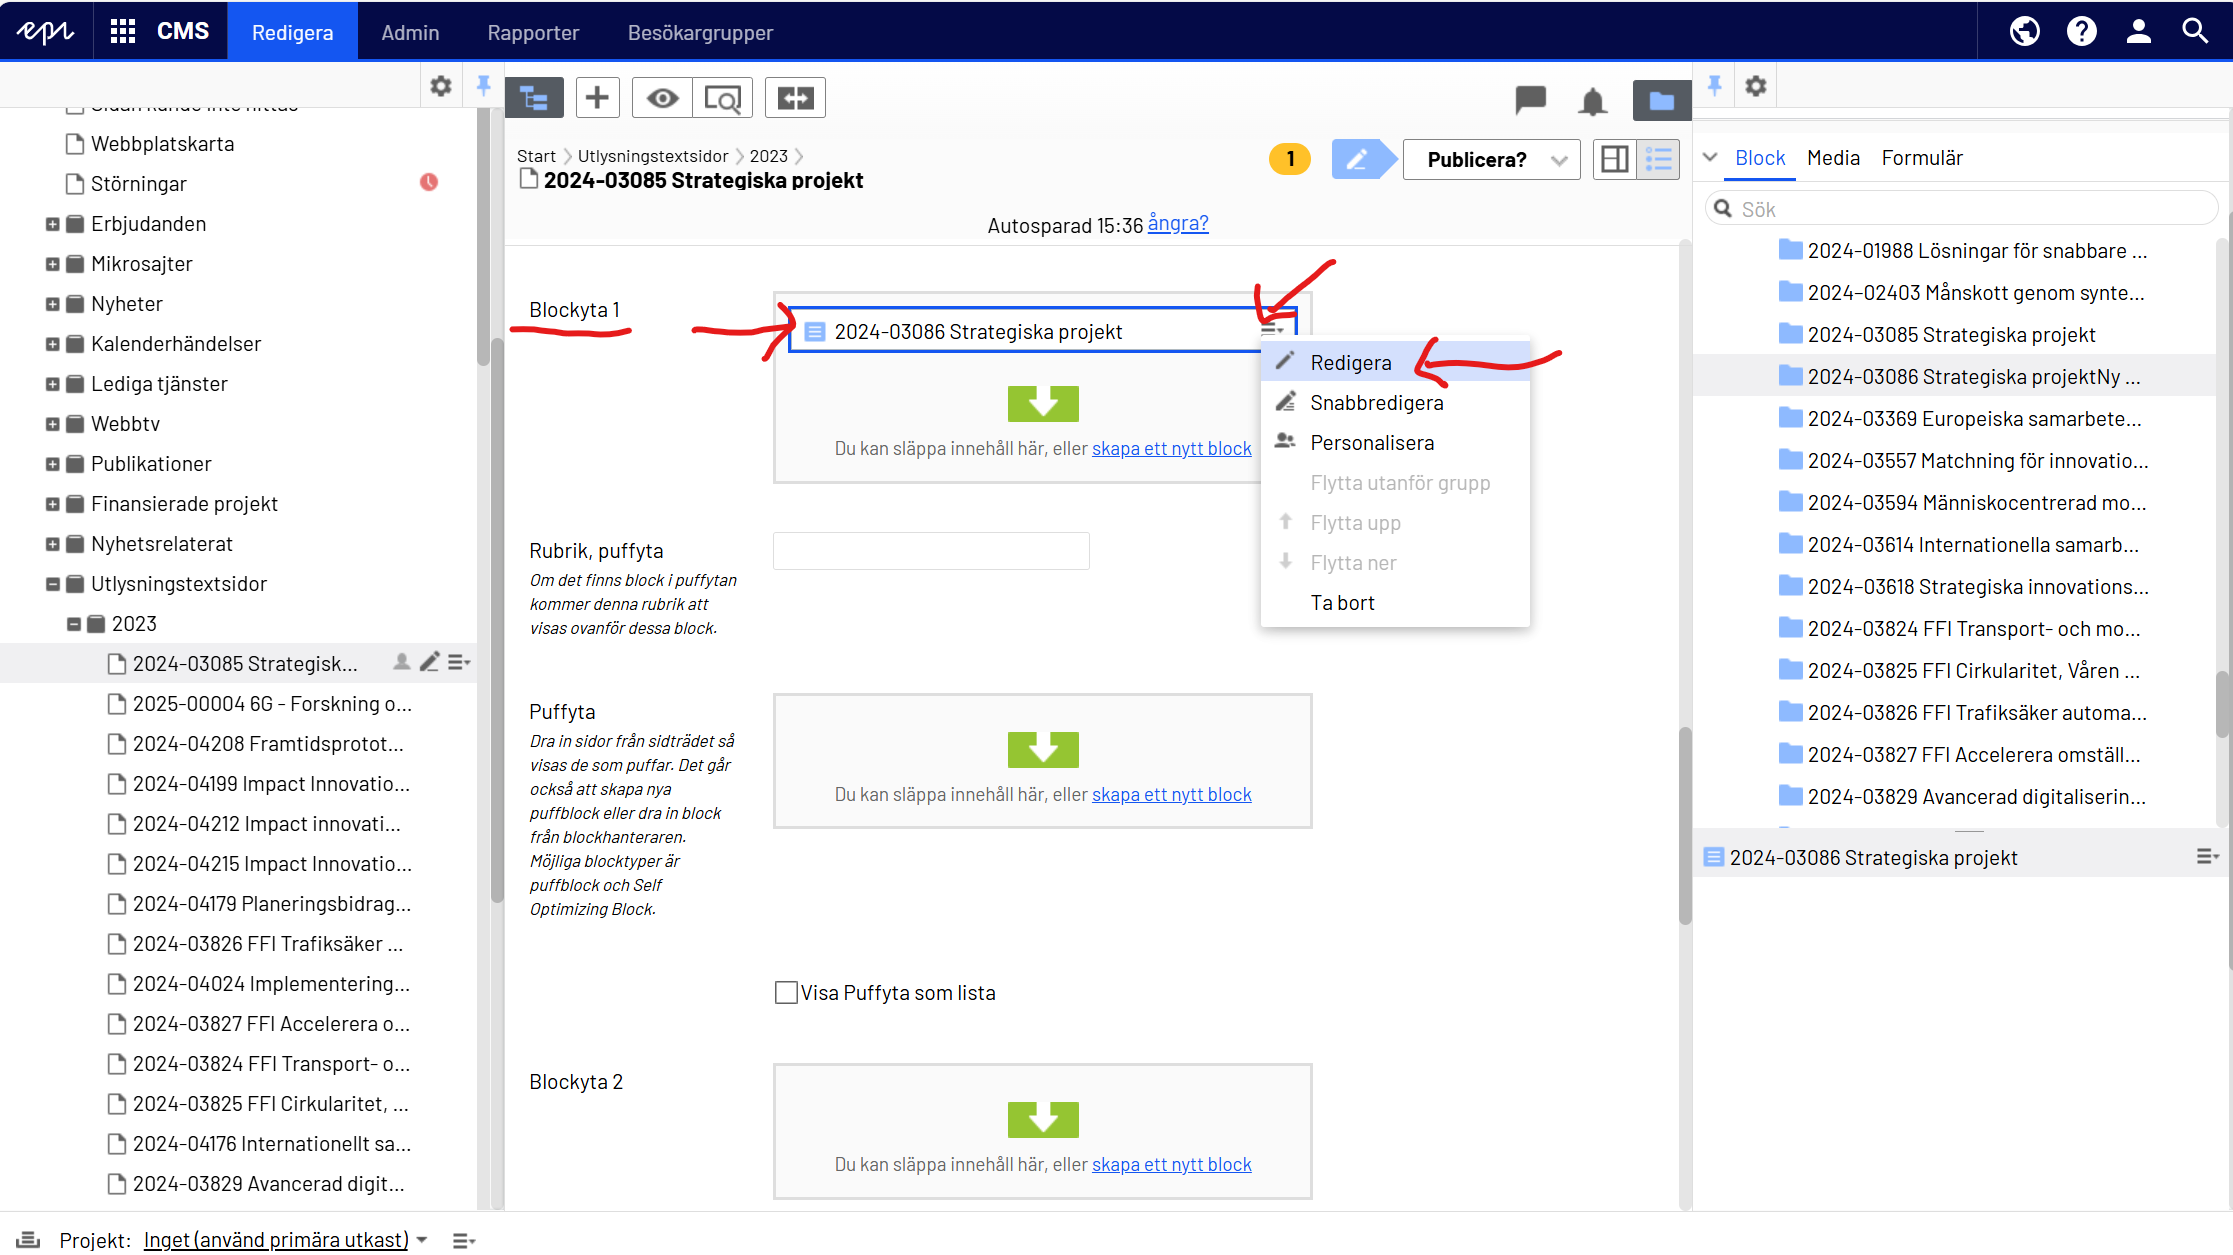
Task: Switch to the Media tab
Action: coord(1833,158)
